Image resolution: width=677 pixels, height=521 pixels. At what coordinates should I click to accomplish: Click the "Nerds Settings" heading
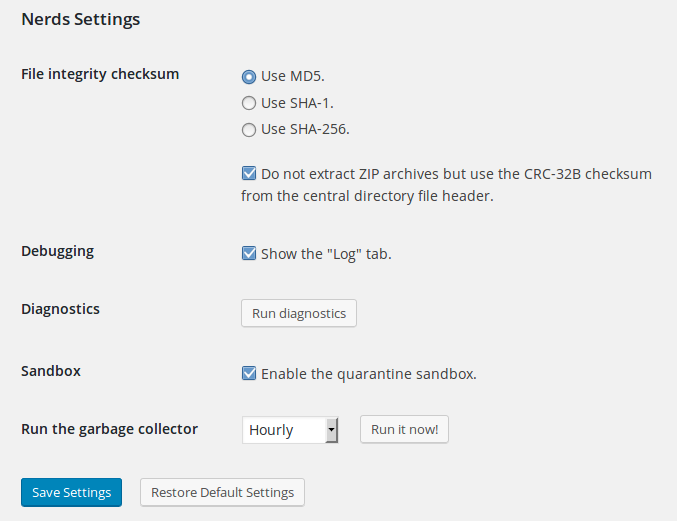(x=80, y=19)
